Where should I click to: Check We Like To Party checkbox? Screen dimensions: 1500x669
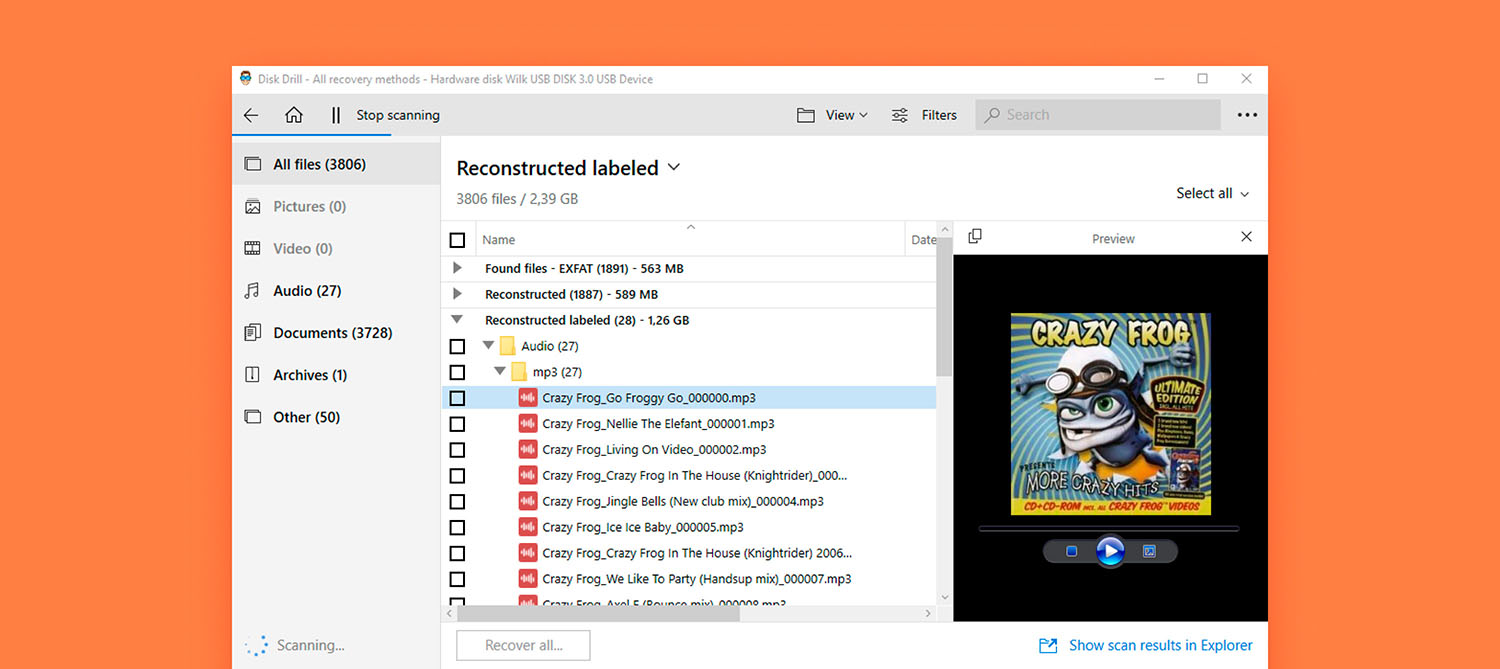457,579
